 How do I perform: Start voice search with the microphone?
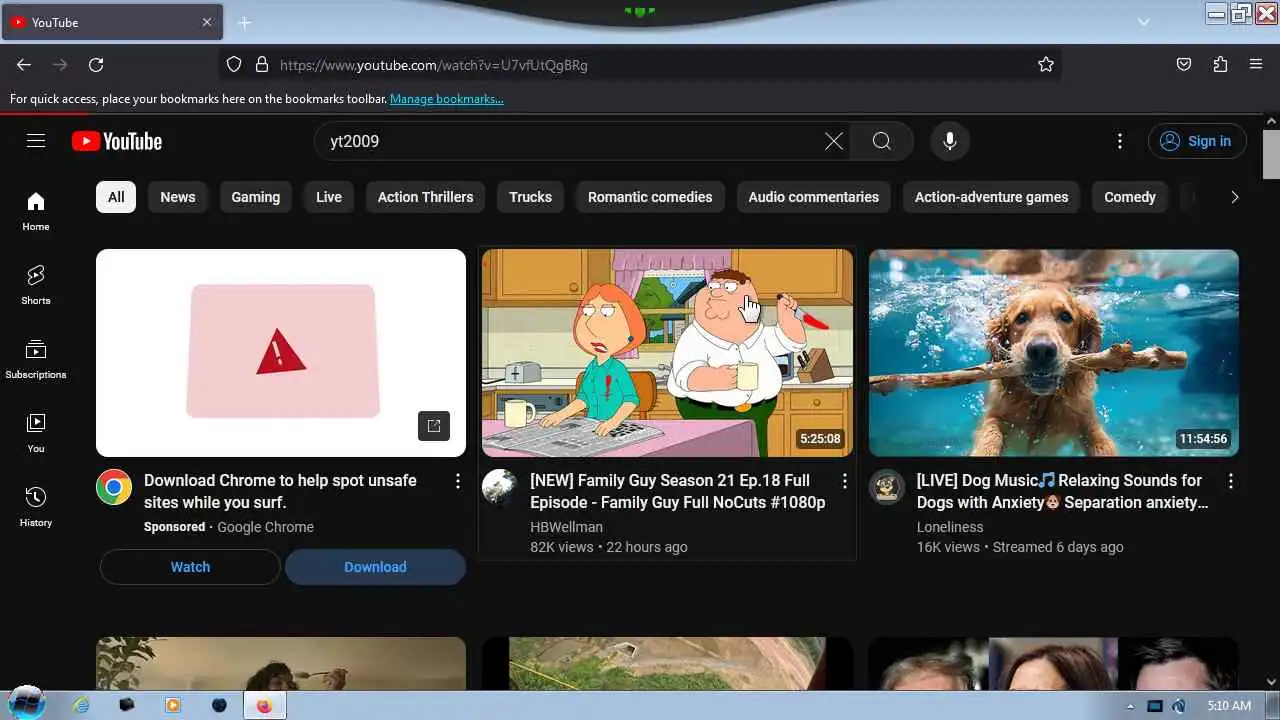(x=950, y=141)
